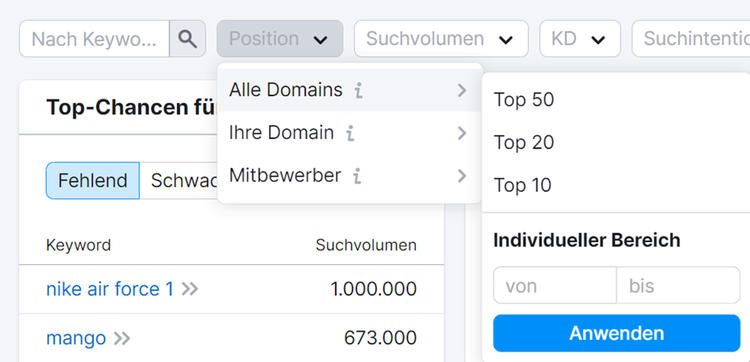
Task: Open the nike air force 1 keyword link
Action: click(x=110, y=289)
